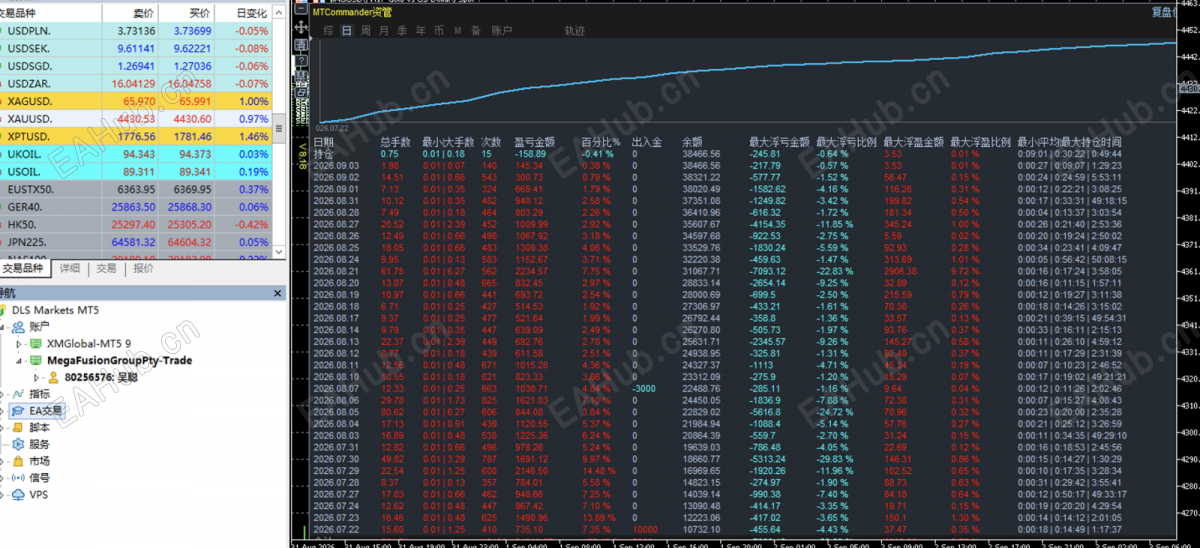This screenshot has height=548, width=1200.
Task: Select the GER40. symbol row
Action: point(136,206)
